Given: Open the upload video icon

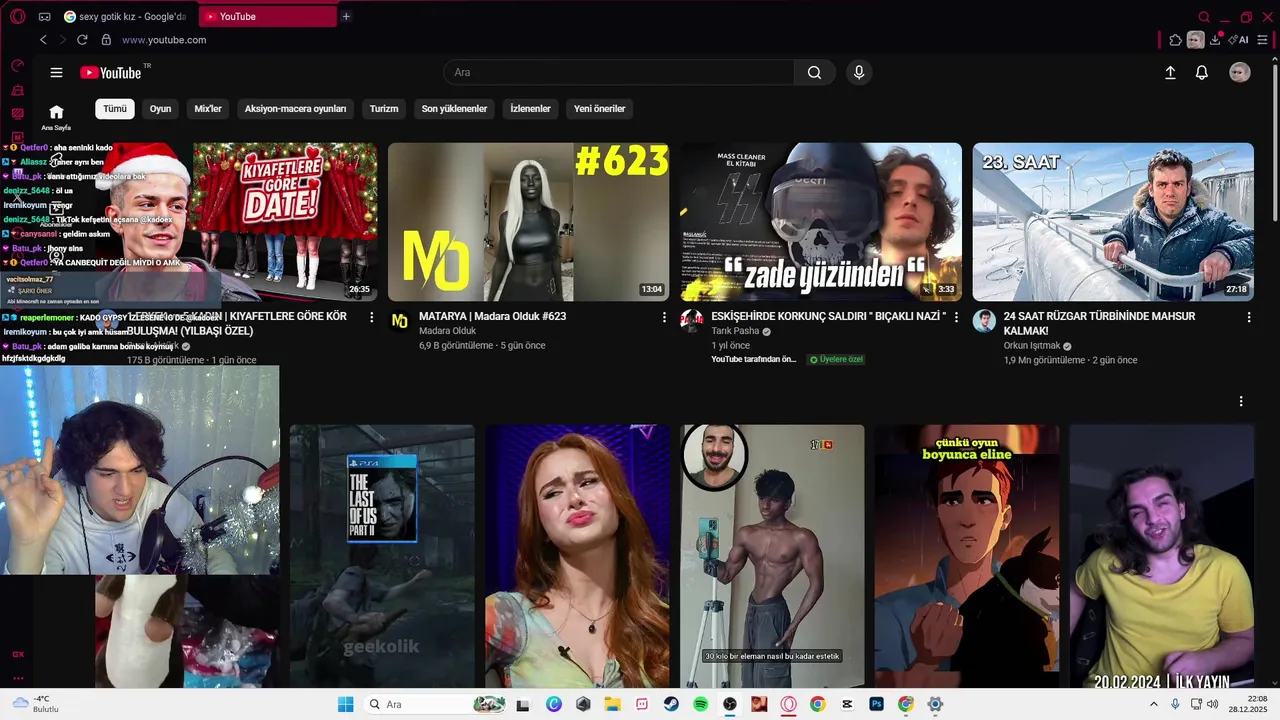Looking at the screenshot, I should (x=1170, y=72).
